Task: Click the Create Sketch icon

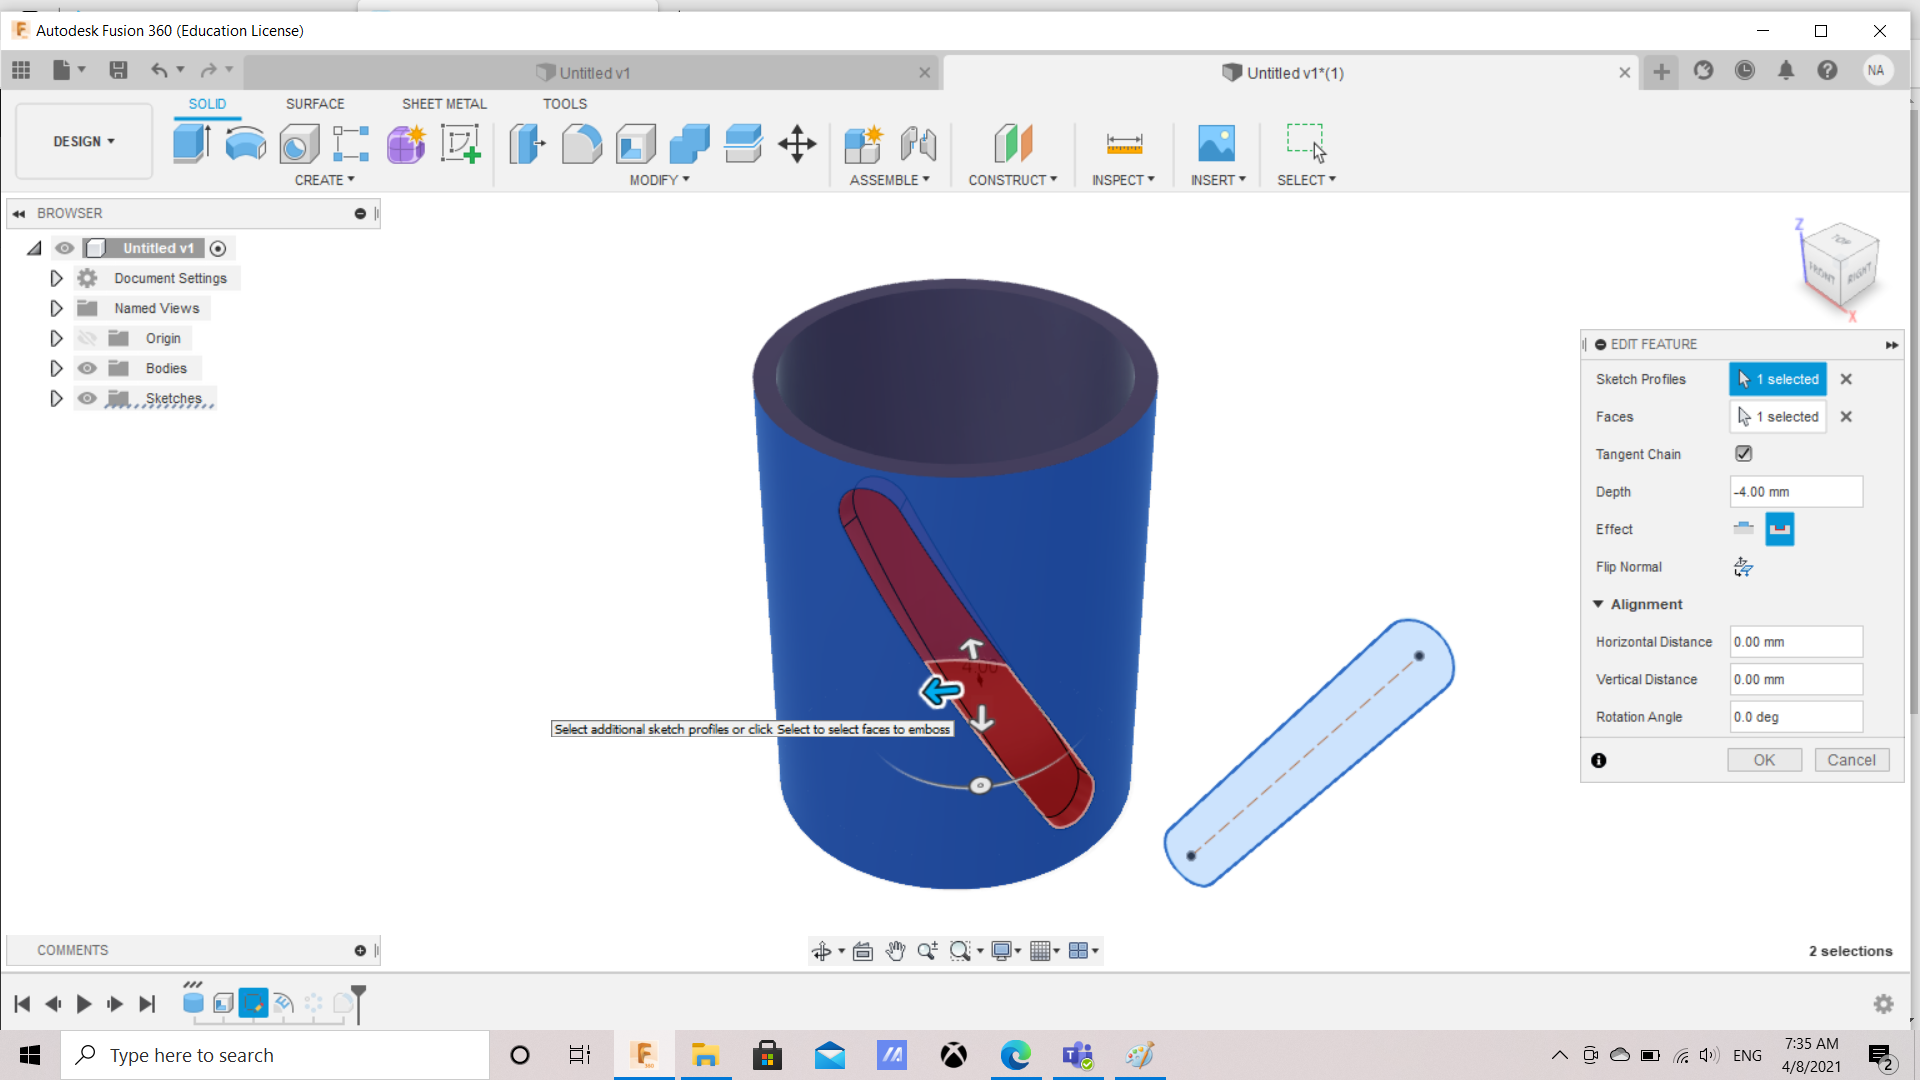Action: click(x=460, y=144)
